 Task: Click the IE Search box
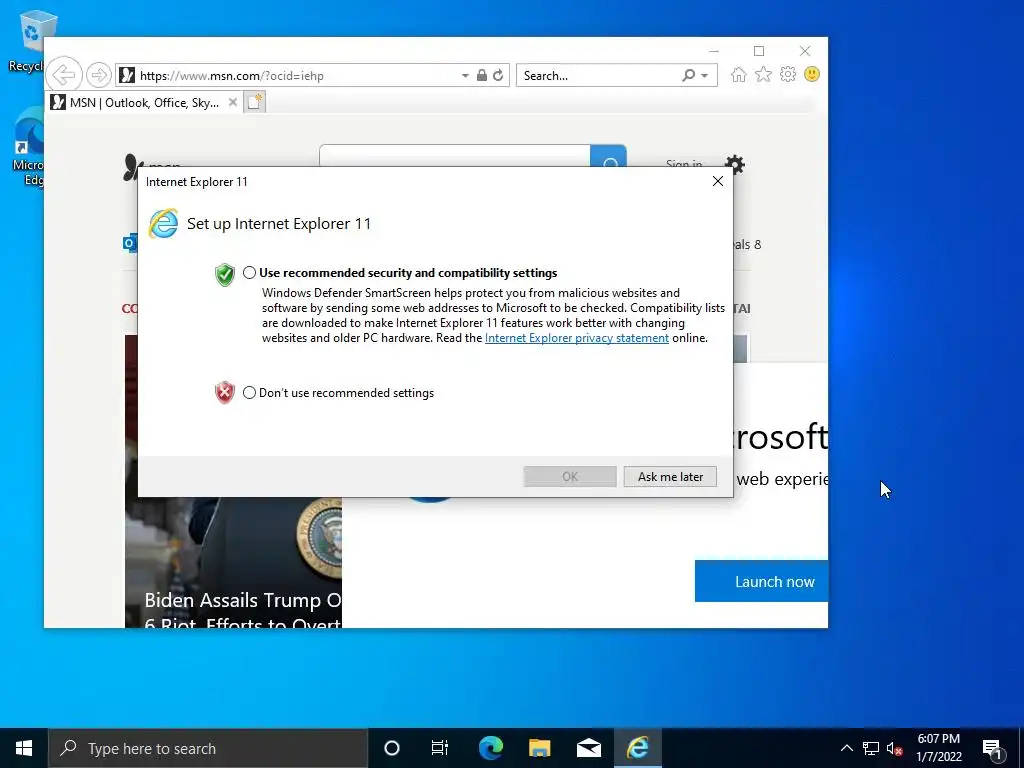[x=598, y=75]
